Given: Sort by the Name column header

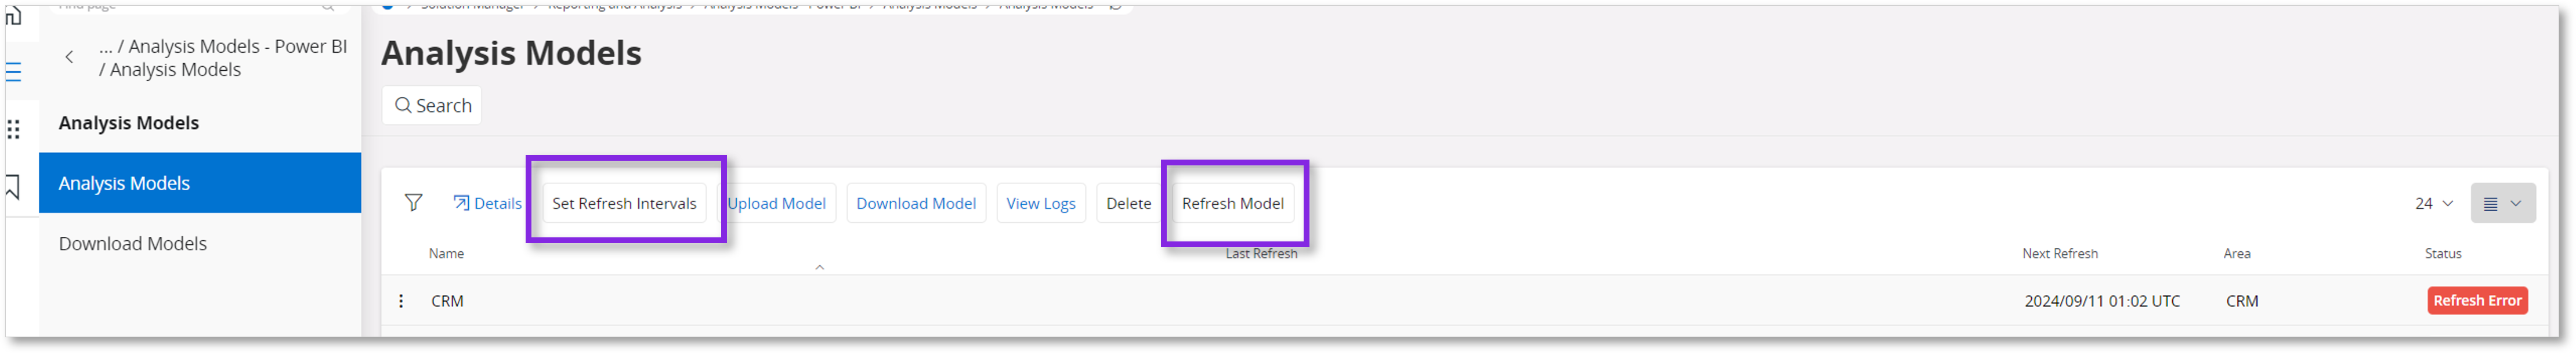Looking at the screenshot, I should tap(446, 254).
